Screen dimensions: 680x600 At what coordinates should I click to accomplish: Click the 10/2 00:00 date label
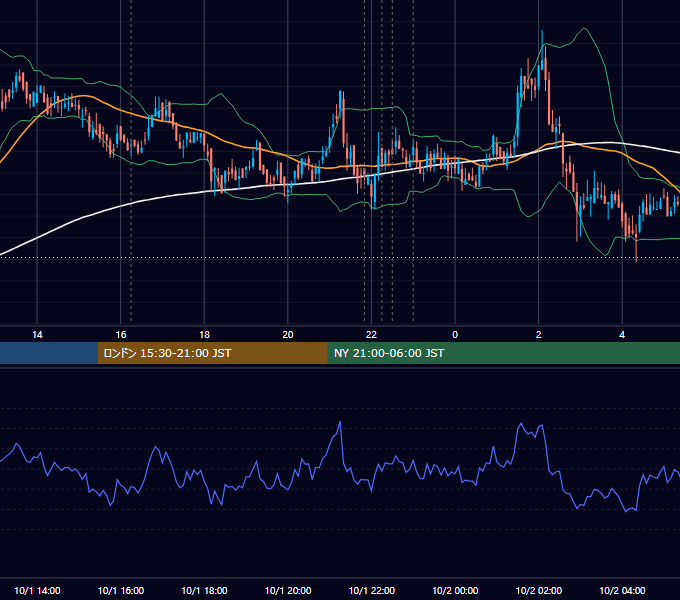coord(455,590)
